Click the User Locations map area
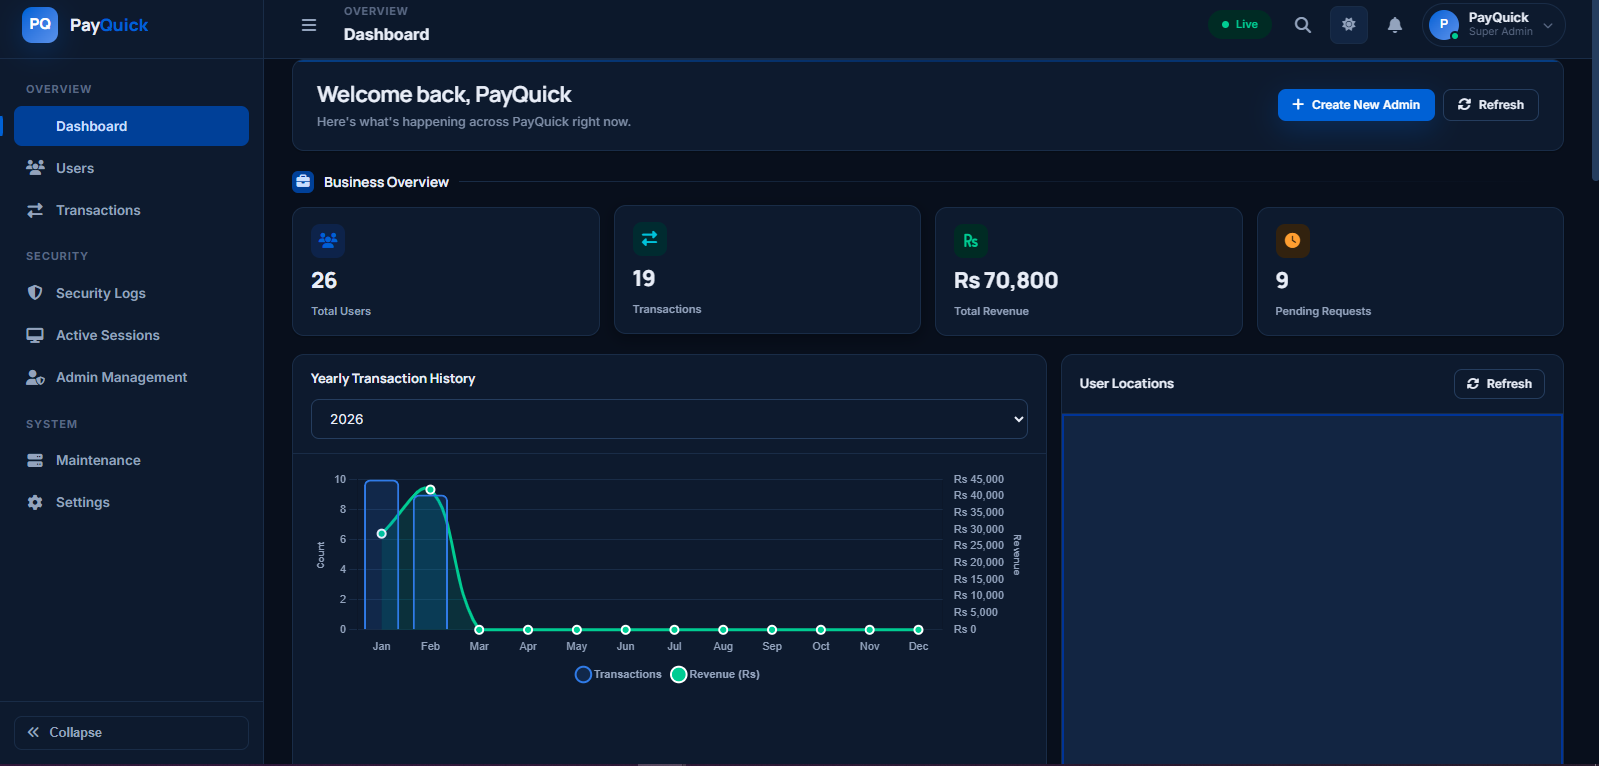The image size is (1599, 766). click(x=1312, y=590)
